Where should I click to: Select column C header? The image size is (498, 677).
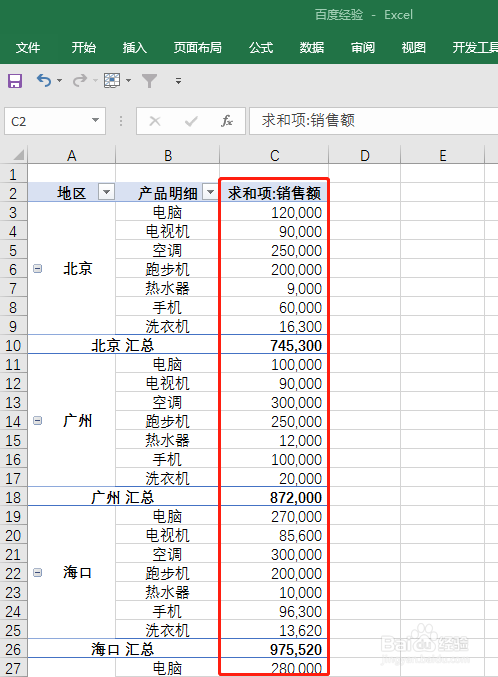point(274,155)
